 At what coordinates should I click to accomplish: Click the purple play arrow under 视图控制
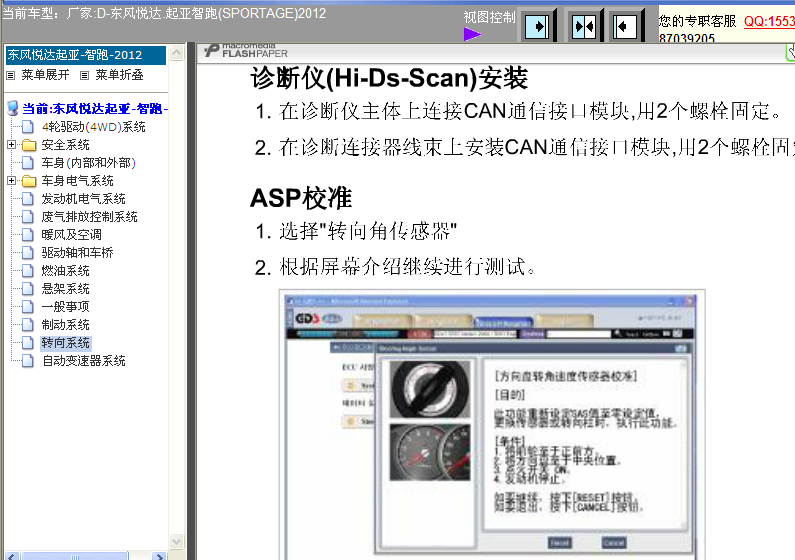[x=472, y=34]
